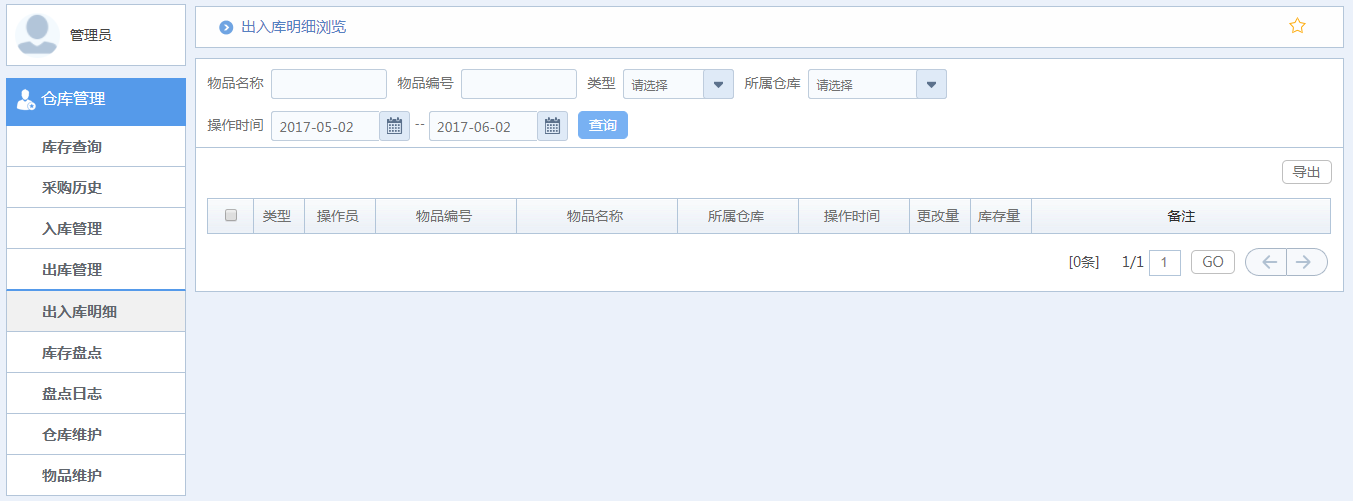The image size is (1353, 501).
Task: Click the 查询 search button
Action: click(x=602, y=126)
